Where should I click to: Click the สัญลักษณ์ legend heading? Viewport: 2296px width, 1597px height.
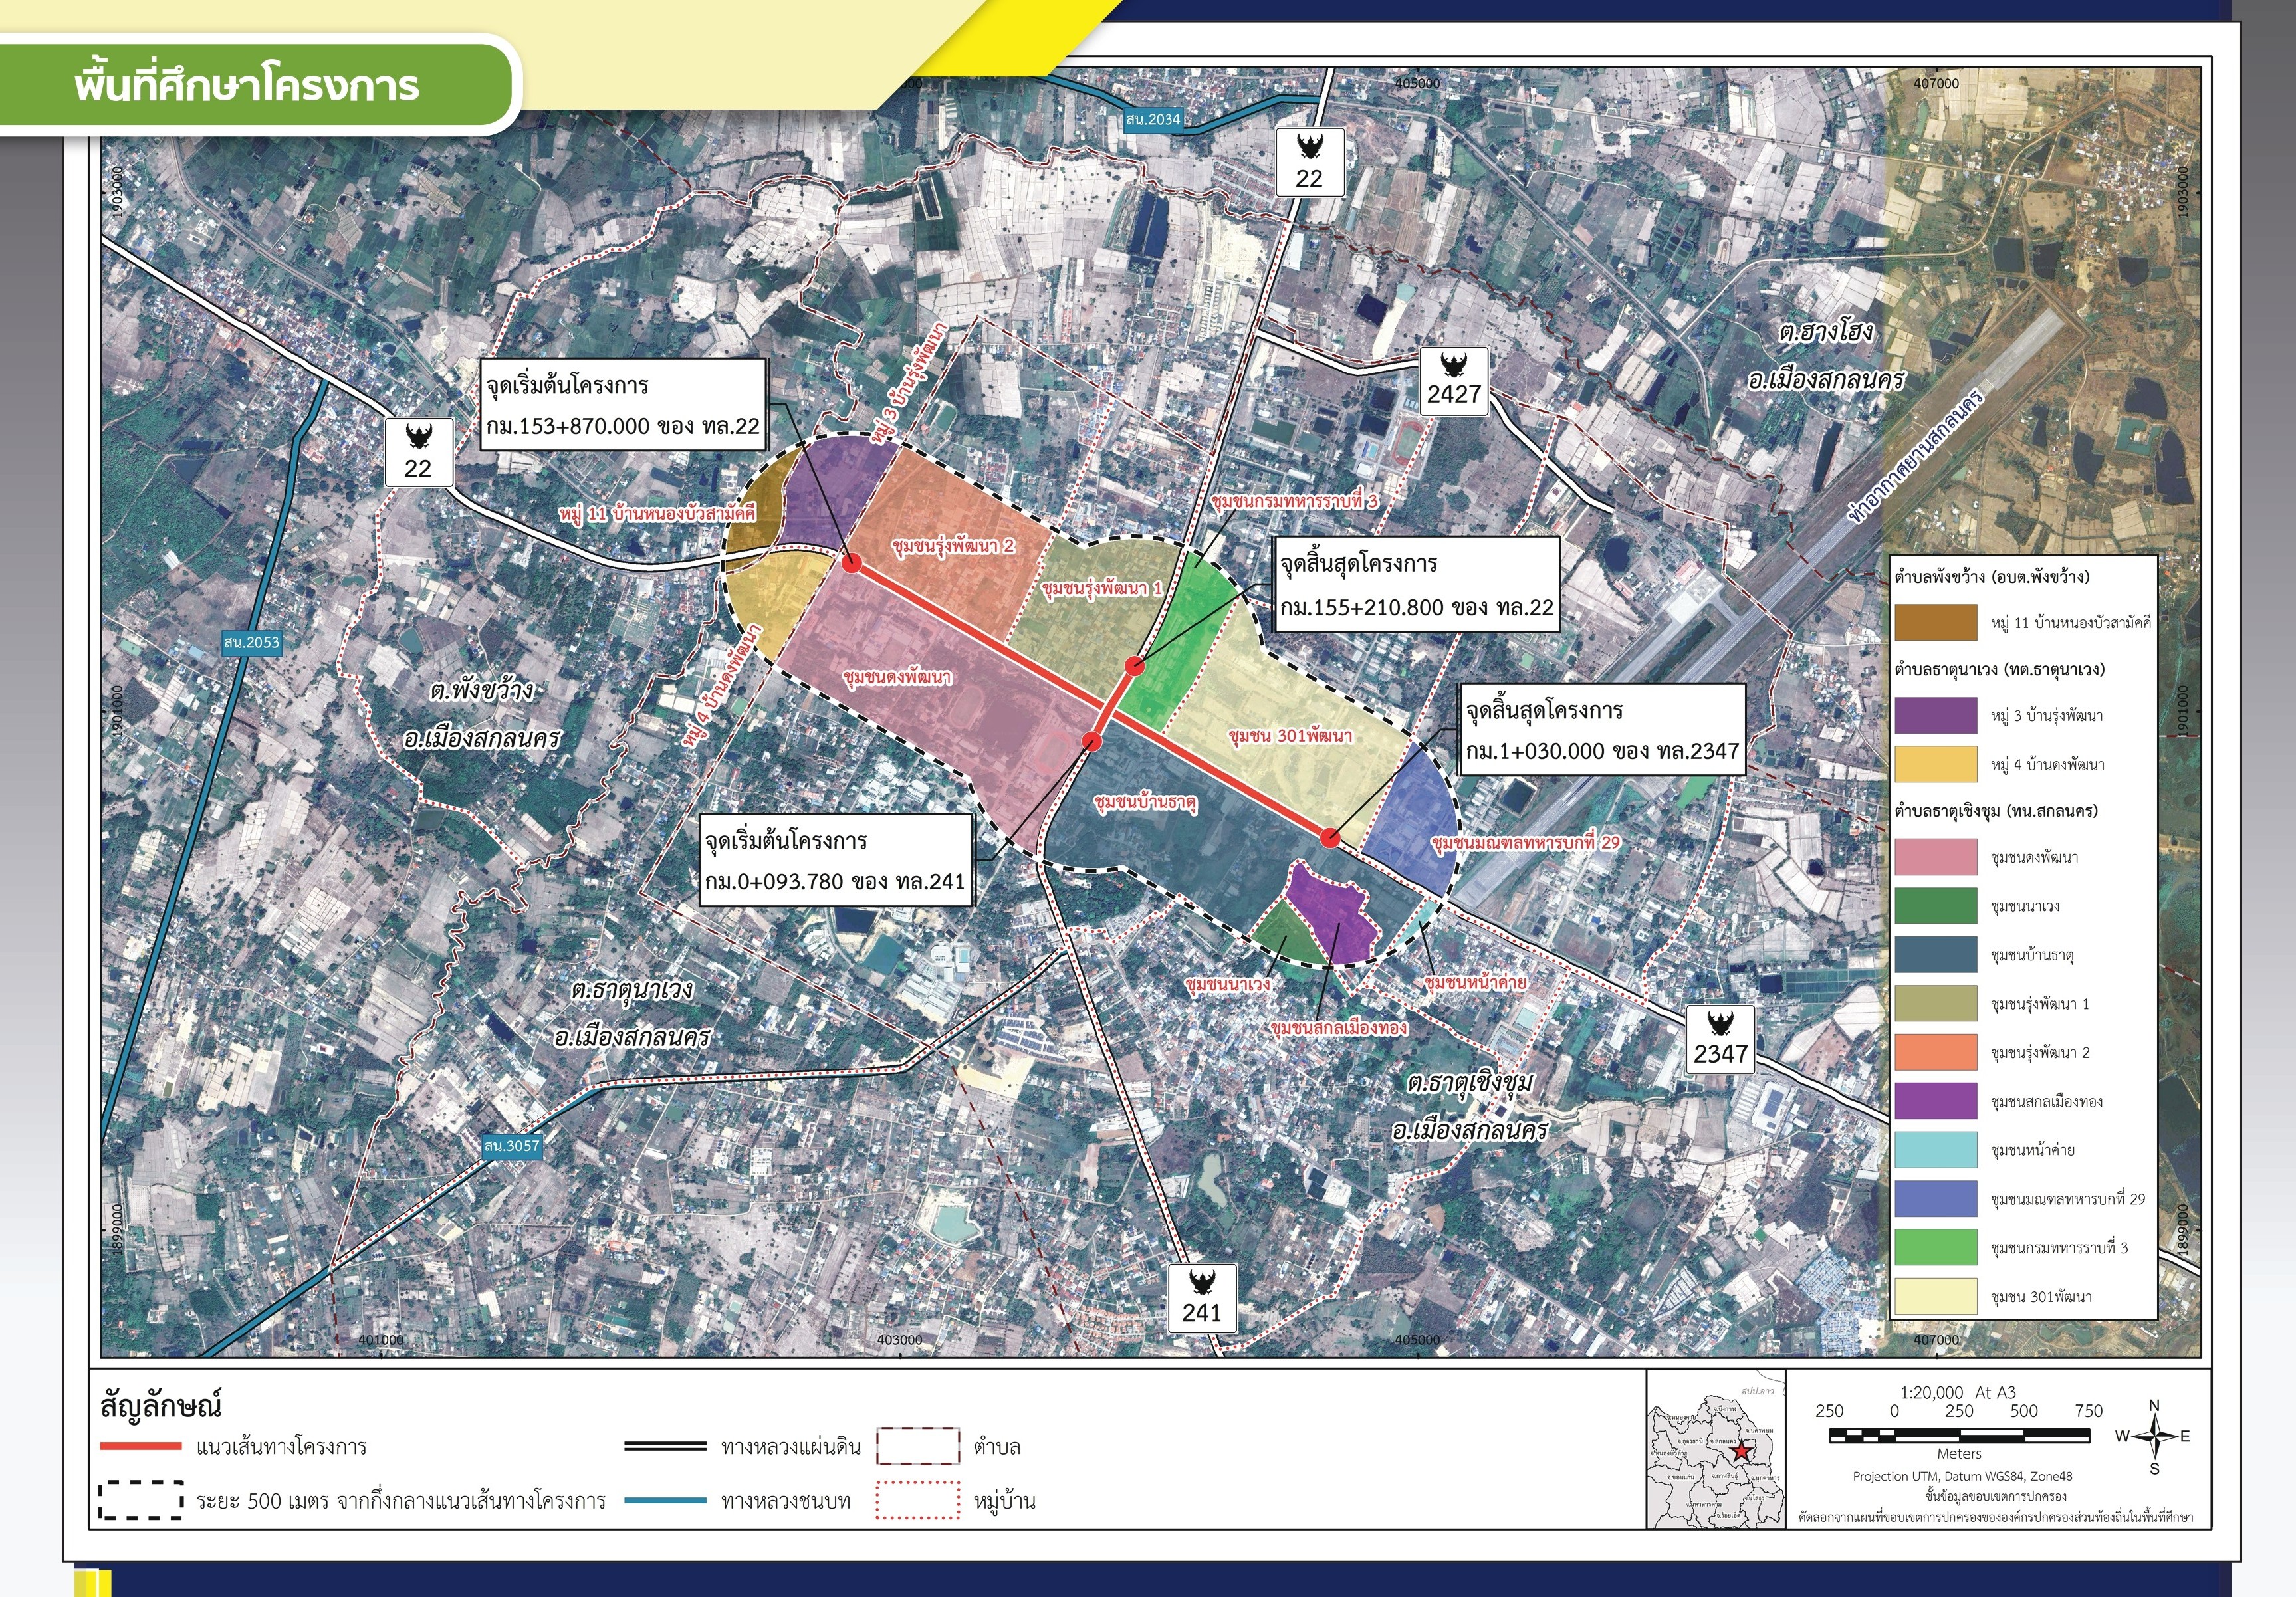coord(161,1405)
